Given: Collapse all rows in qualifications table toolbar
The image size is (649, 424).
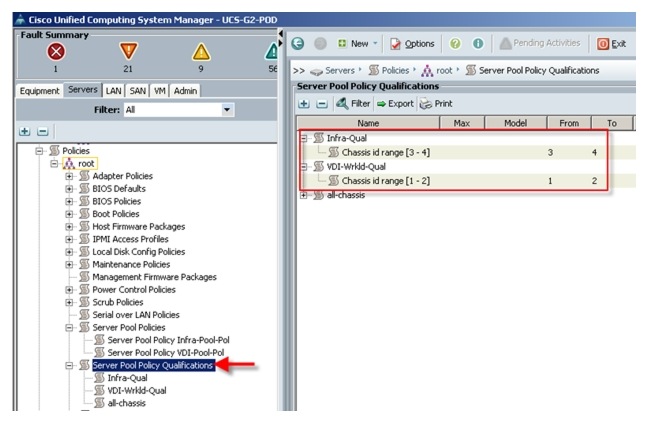Looking at the screenshot, I should coord(322,104).
